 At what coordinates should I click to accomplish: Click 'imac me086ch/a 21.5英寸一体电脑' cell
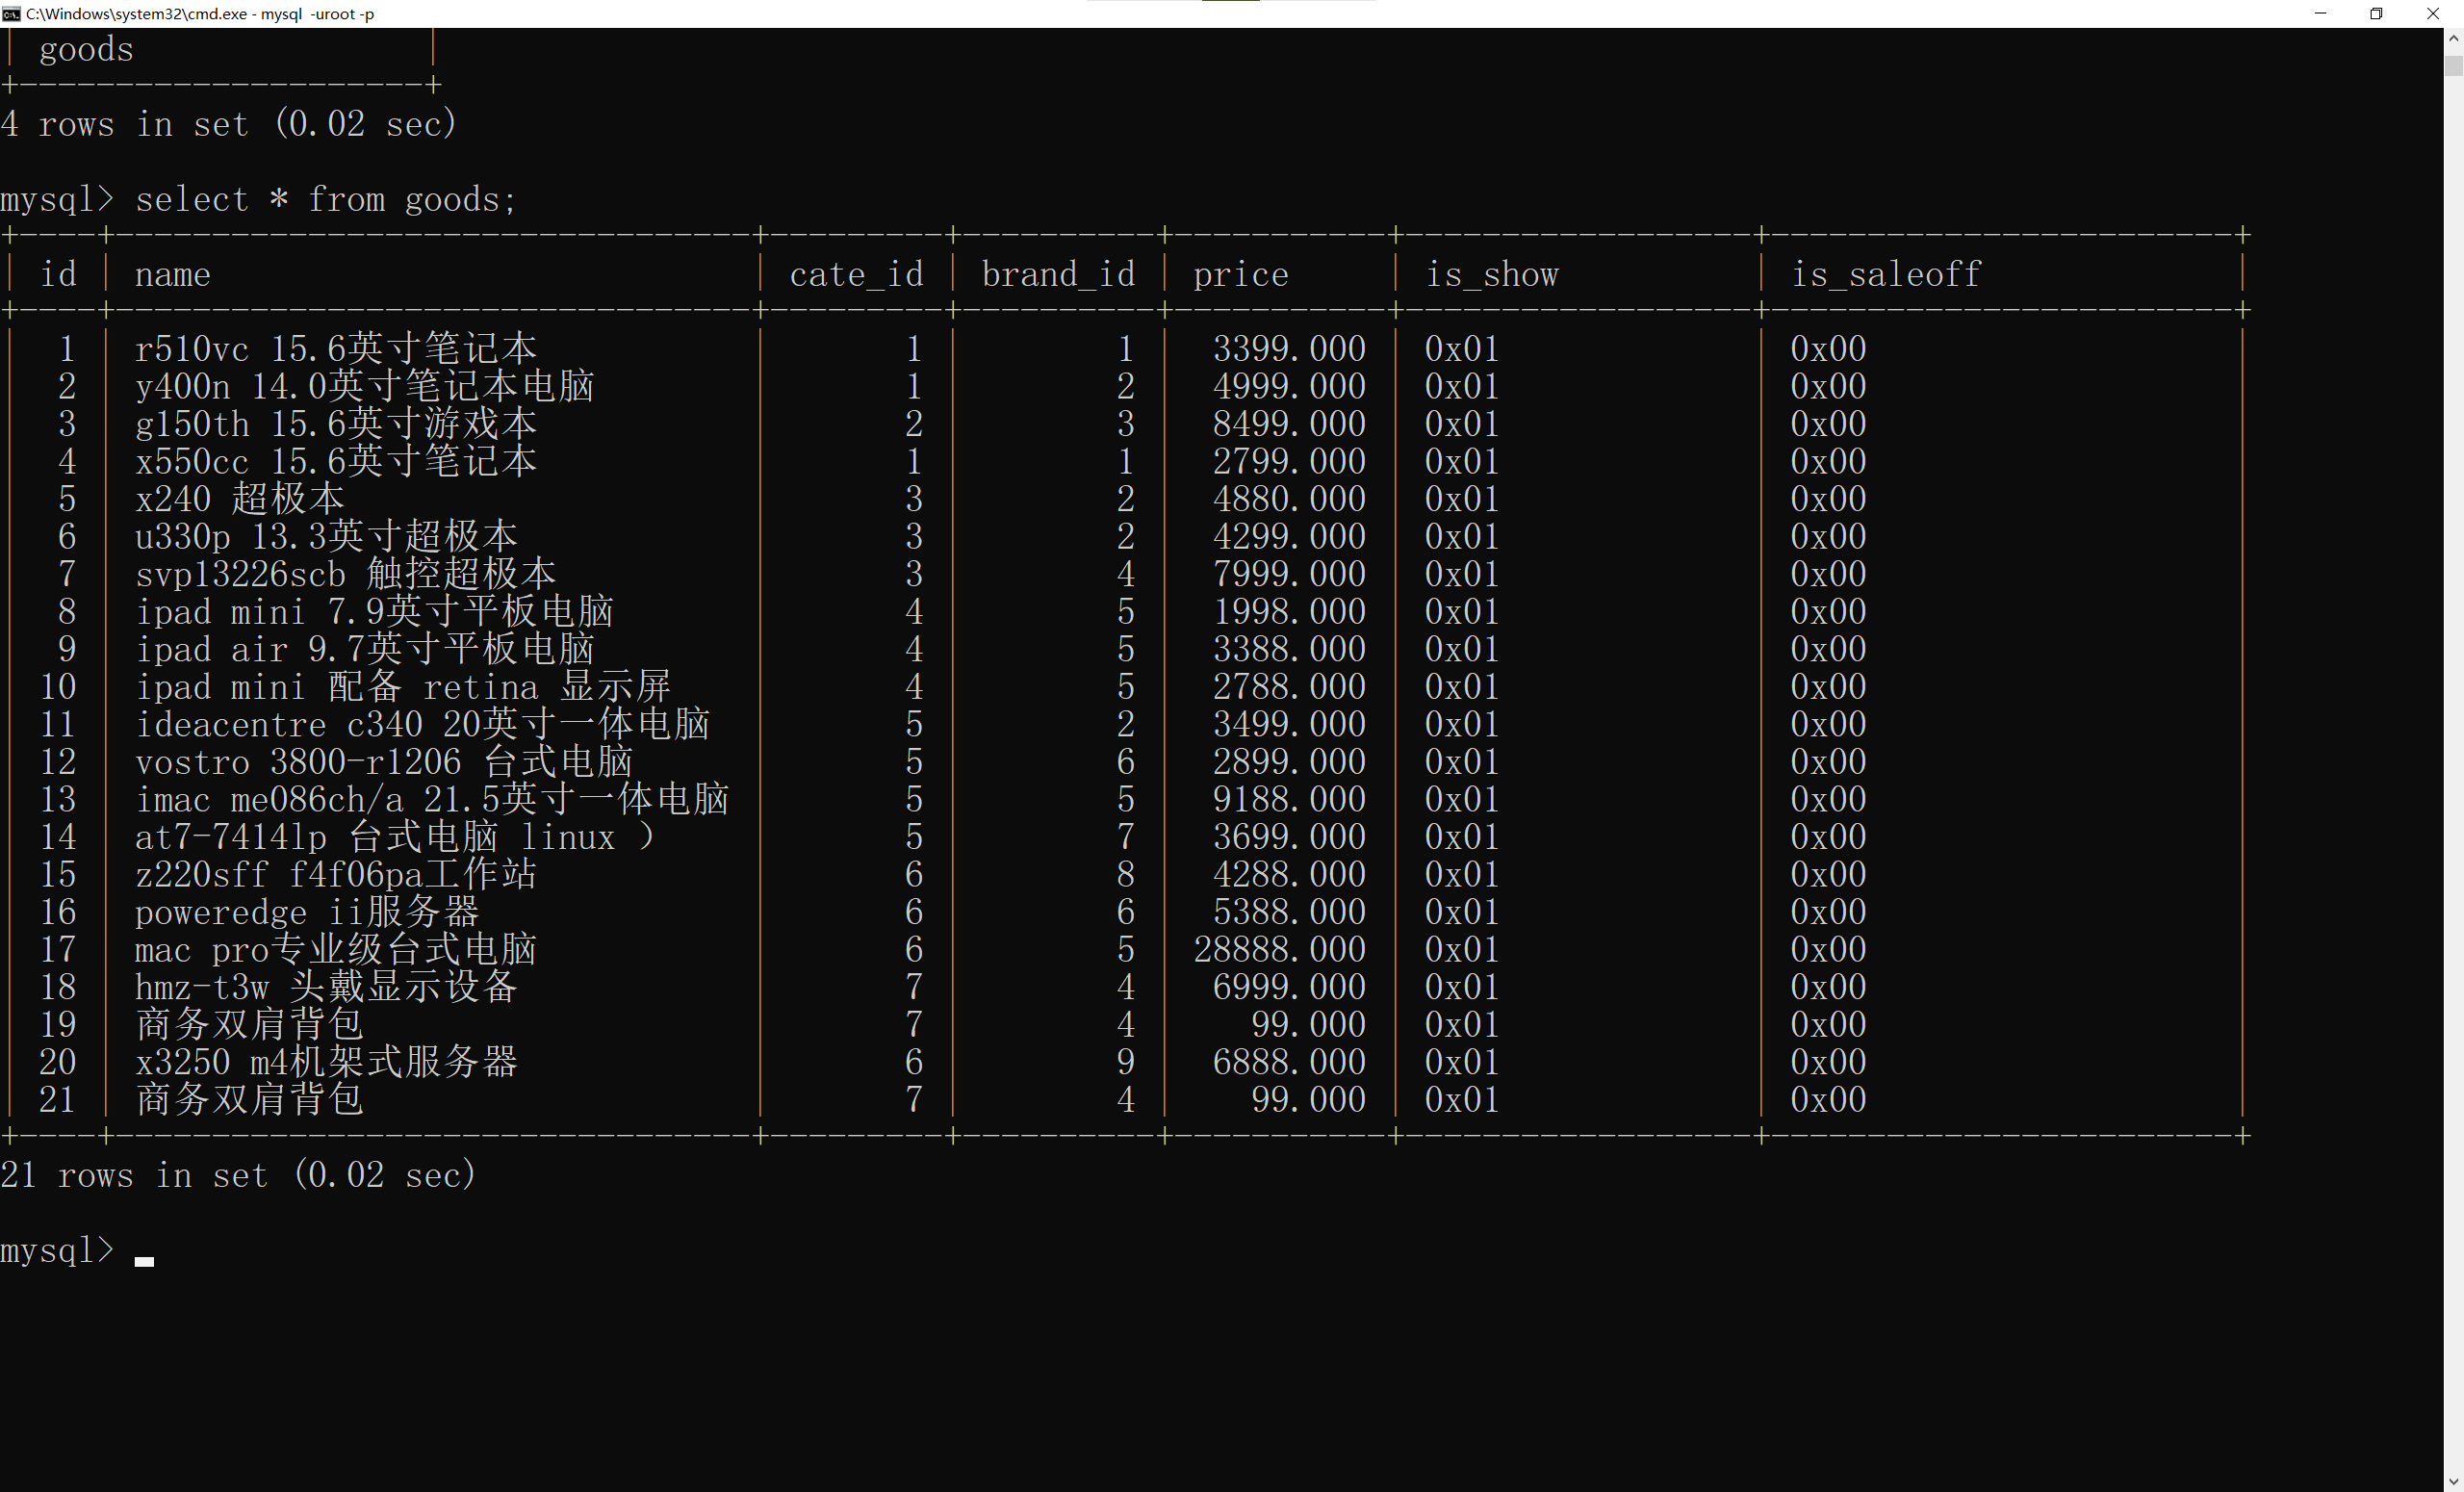tap(431, 799)
